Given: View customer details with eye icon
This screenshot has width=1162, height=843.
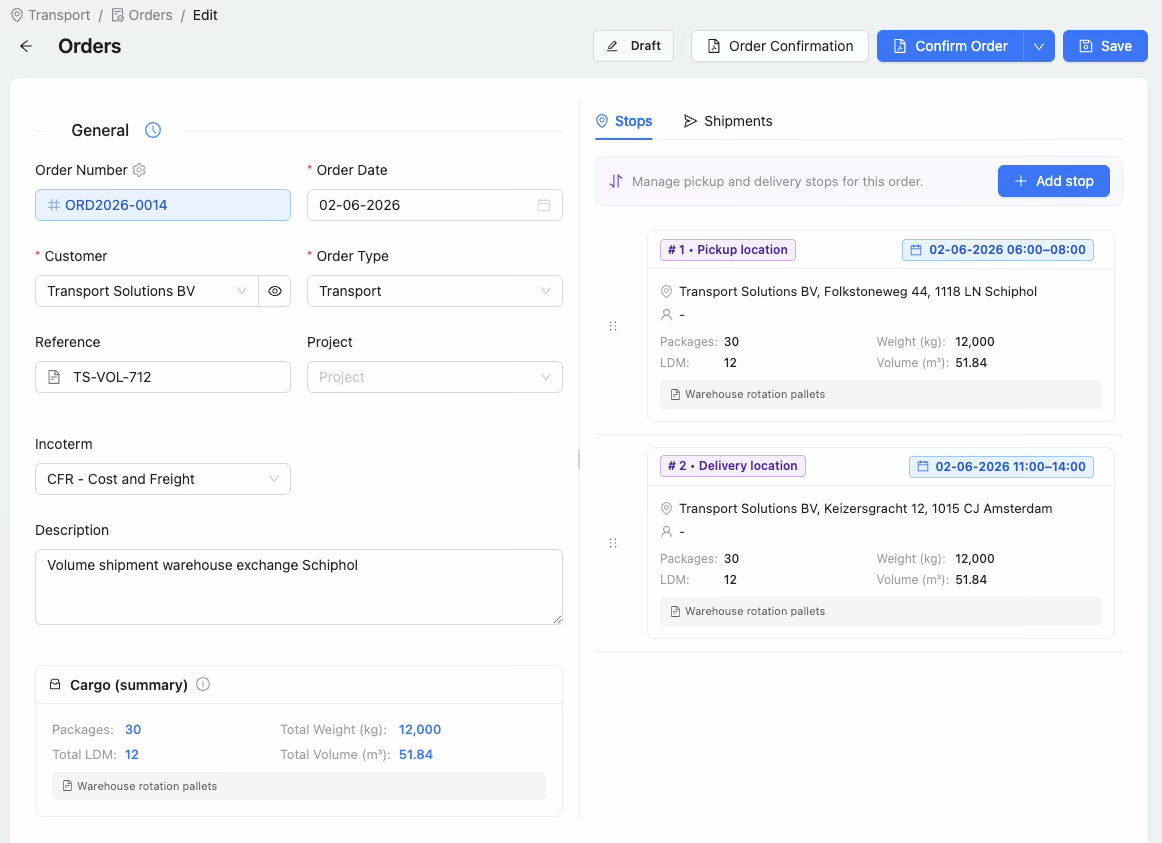Looking at the screenshot, I should 275,291.
